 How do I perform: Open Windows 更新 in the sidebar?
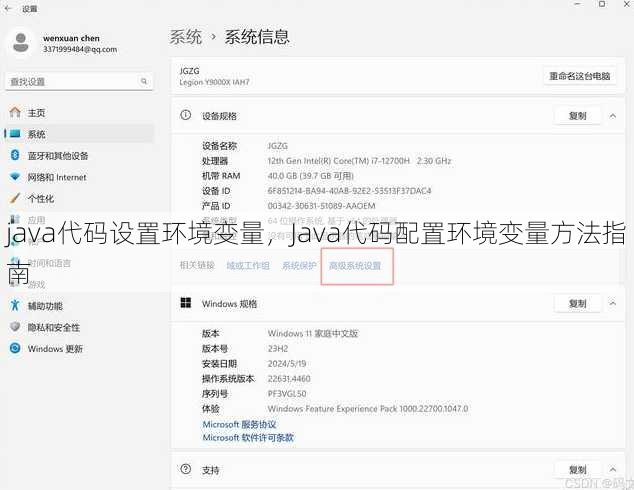click(79, 348)
